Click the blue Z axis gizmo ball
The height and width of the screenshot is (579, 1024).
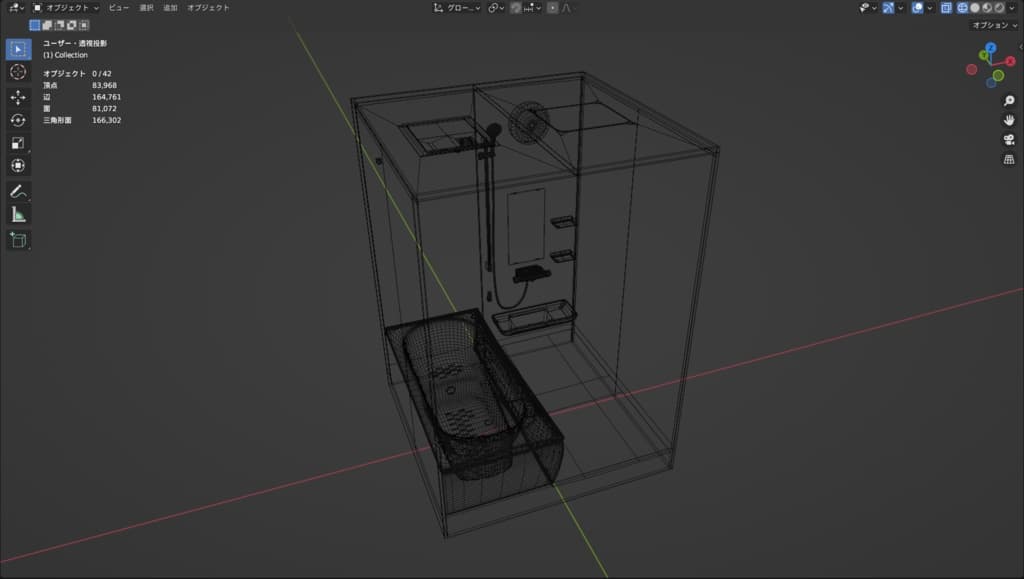tap(991, 48)
